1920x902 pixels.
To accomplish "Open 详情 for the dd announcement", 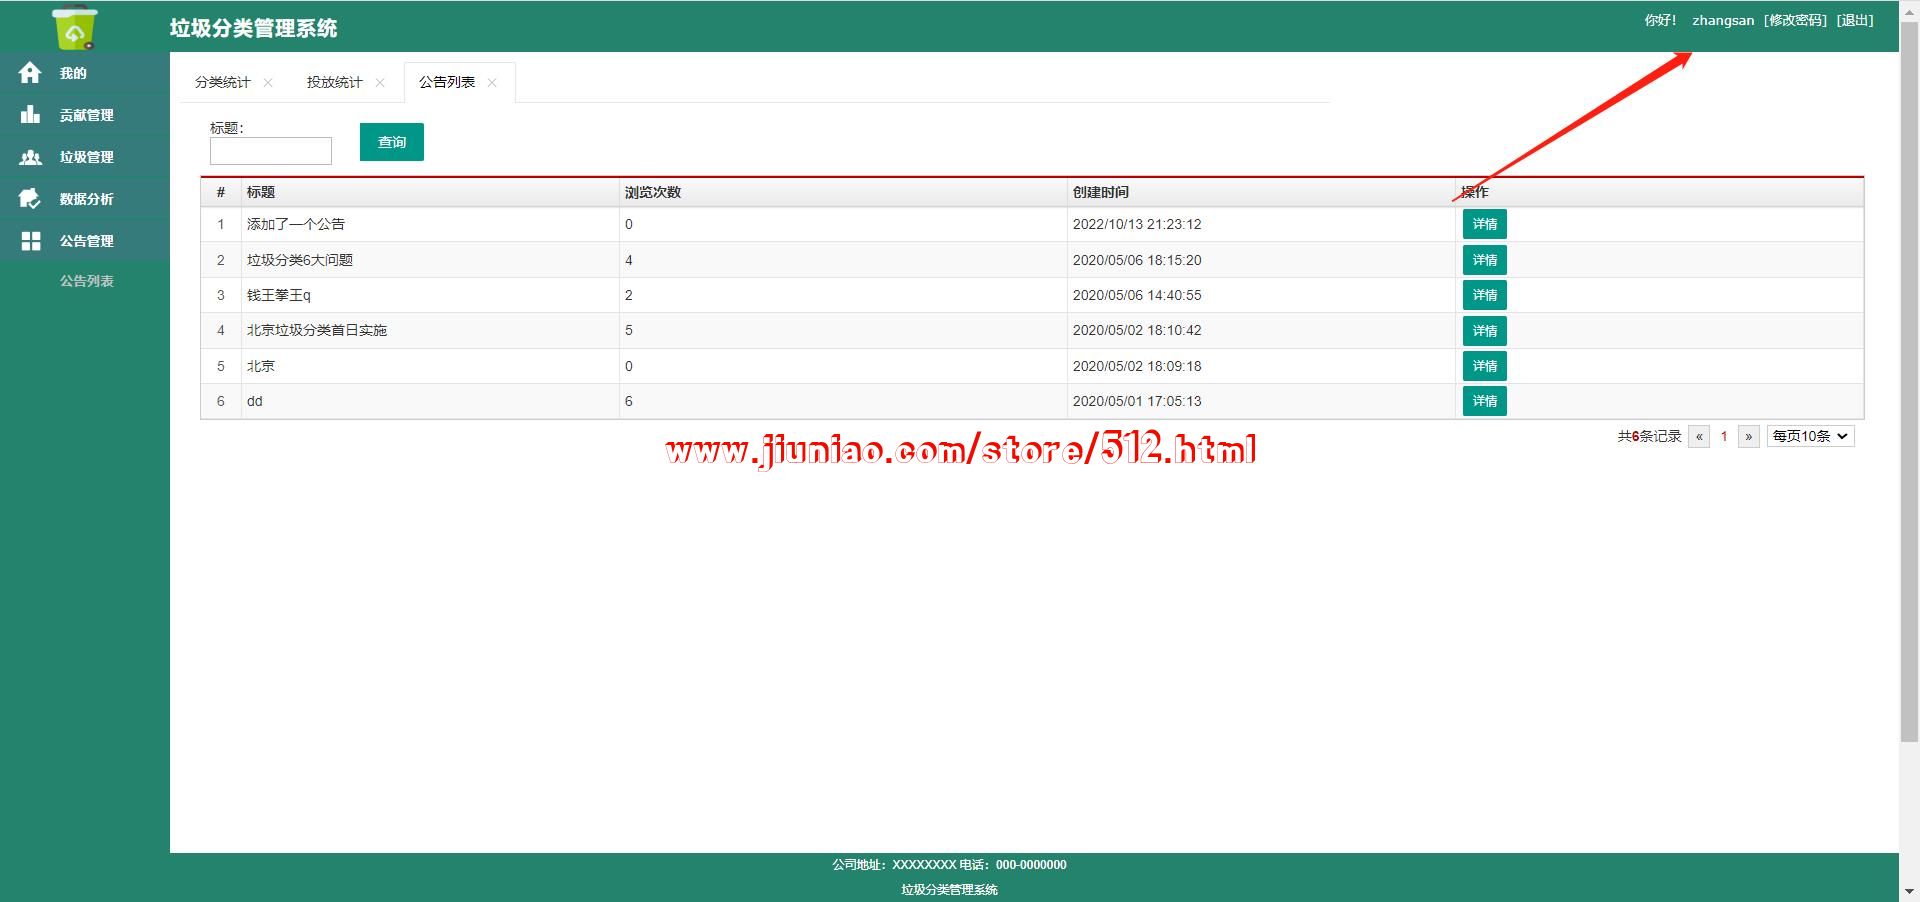I will pos(1484,401).
